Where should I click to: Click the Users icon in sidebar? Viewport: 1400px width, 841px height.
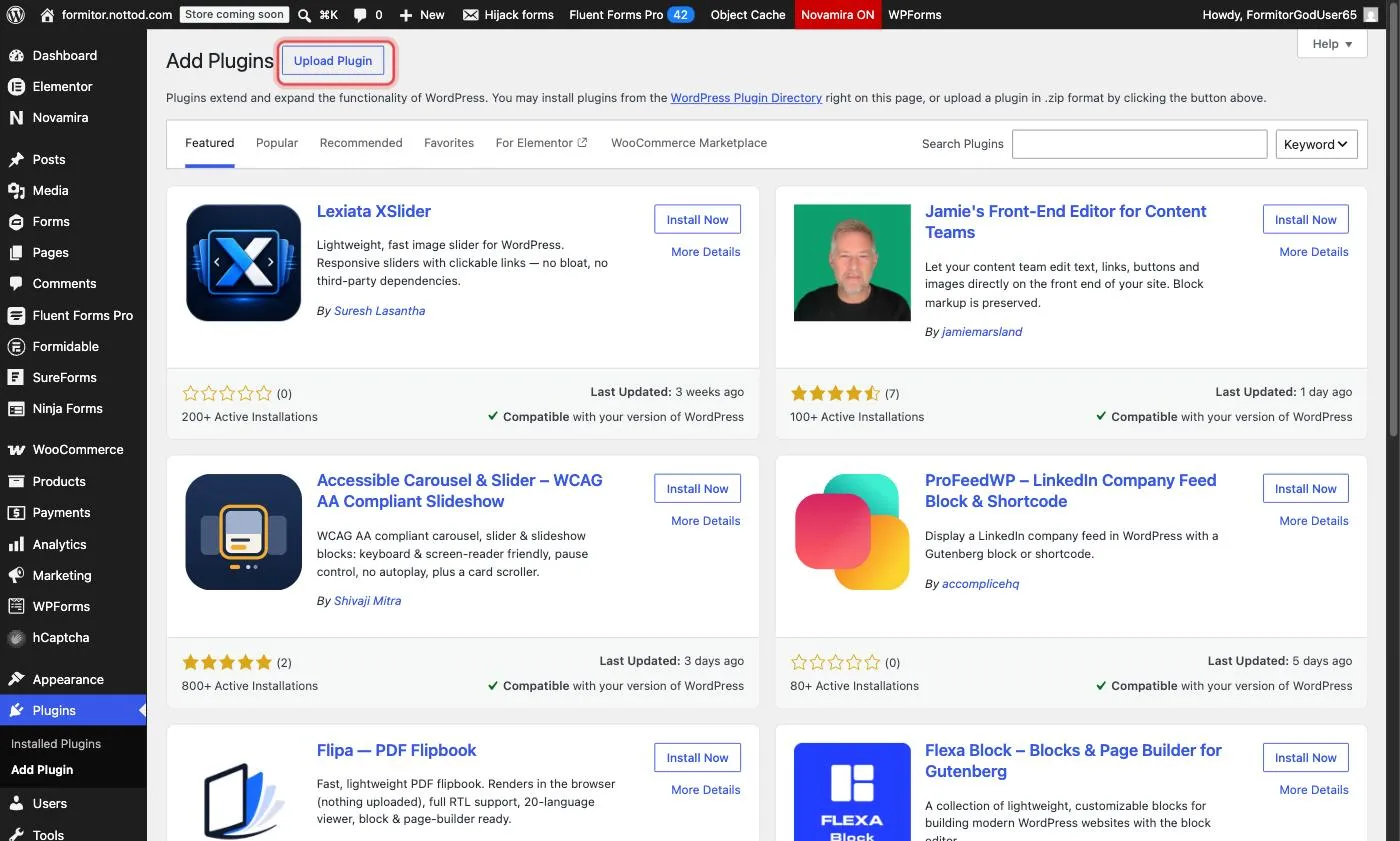[16, 803]
